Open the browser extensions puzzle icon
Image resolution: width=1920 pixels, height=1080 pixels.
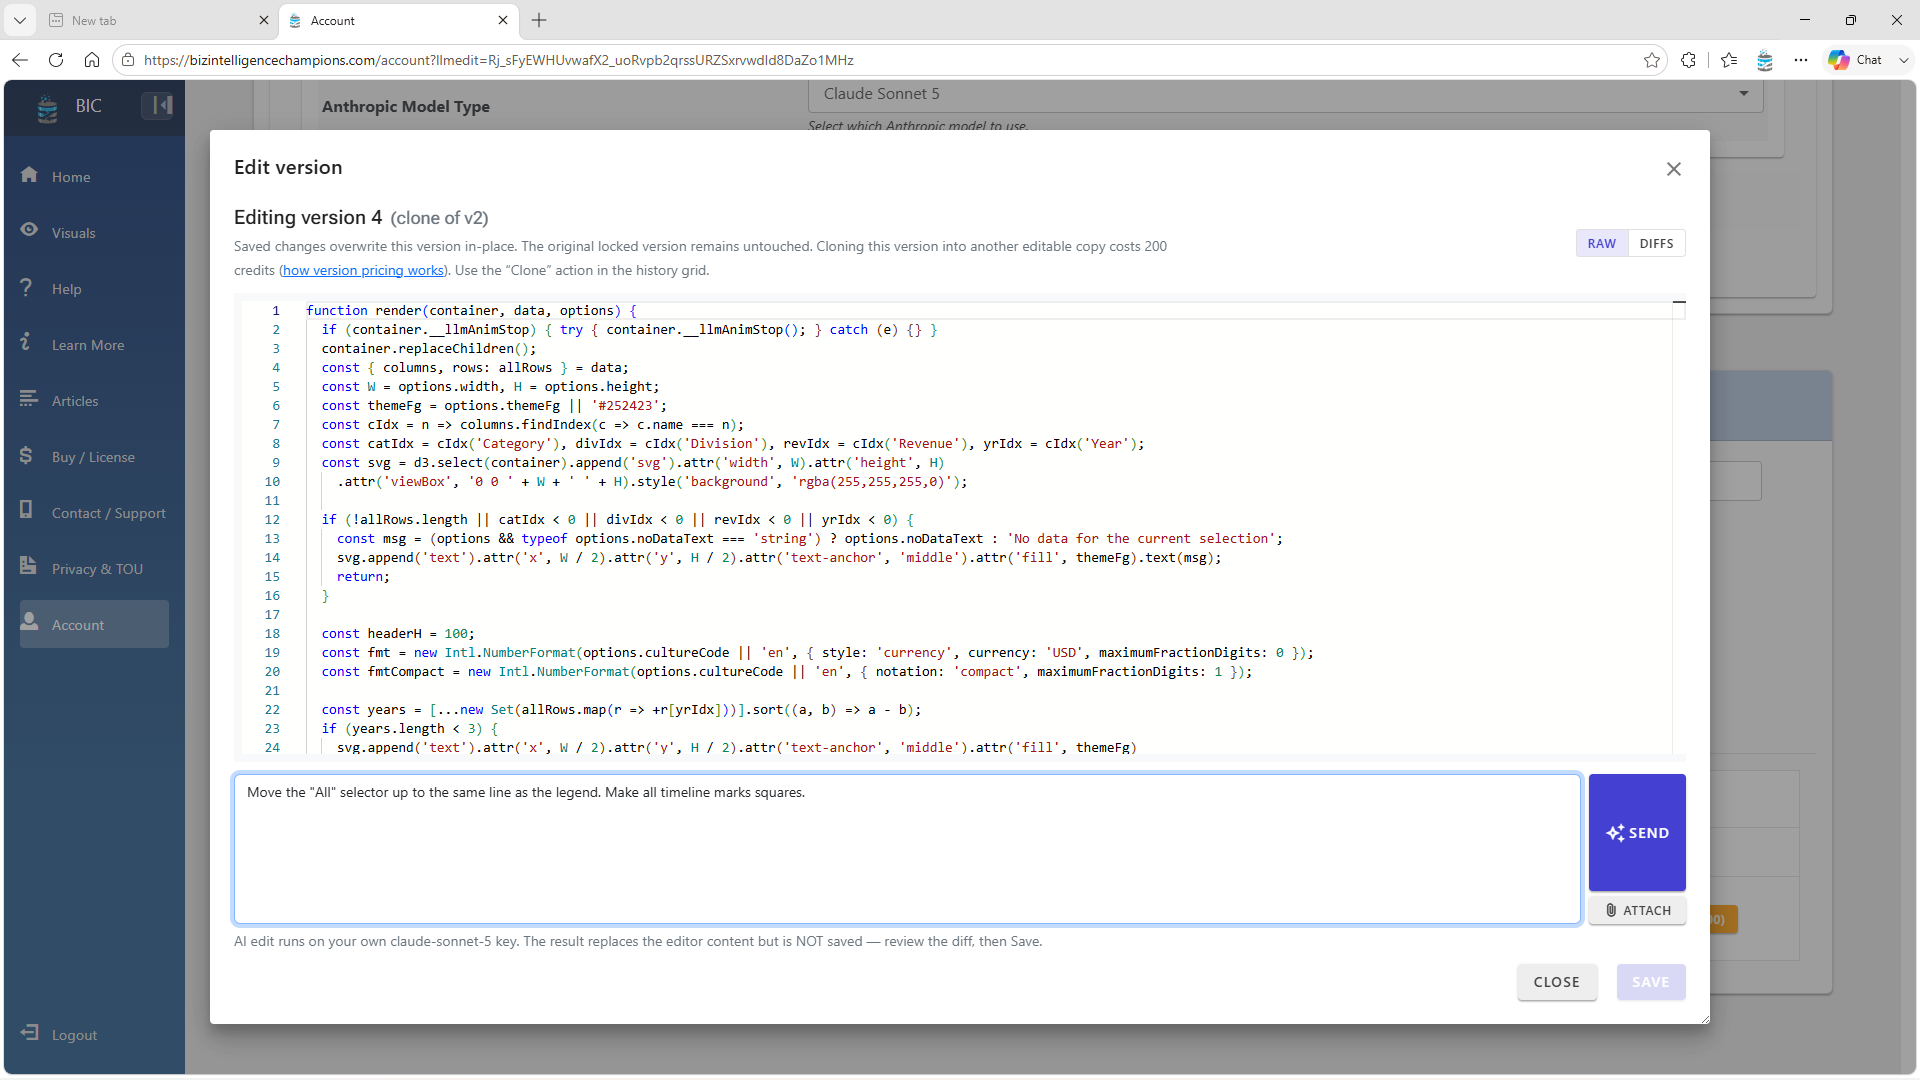click(1689, 60)
